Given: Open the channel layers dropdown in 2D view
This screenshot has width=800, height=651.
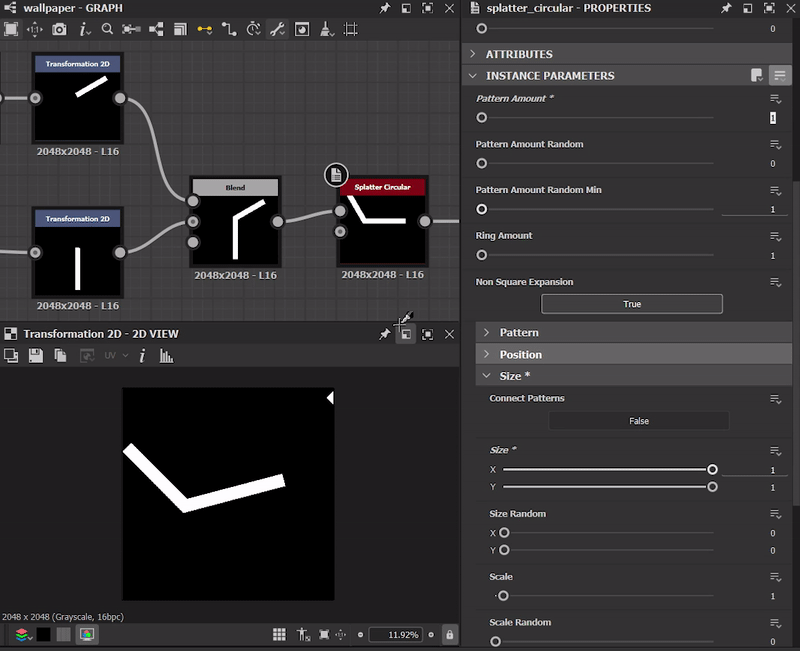Looking at the screenshot, I should (22, 635).
